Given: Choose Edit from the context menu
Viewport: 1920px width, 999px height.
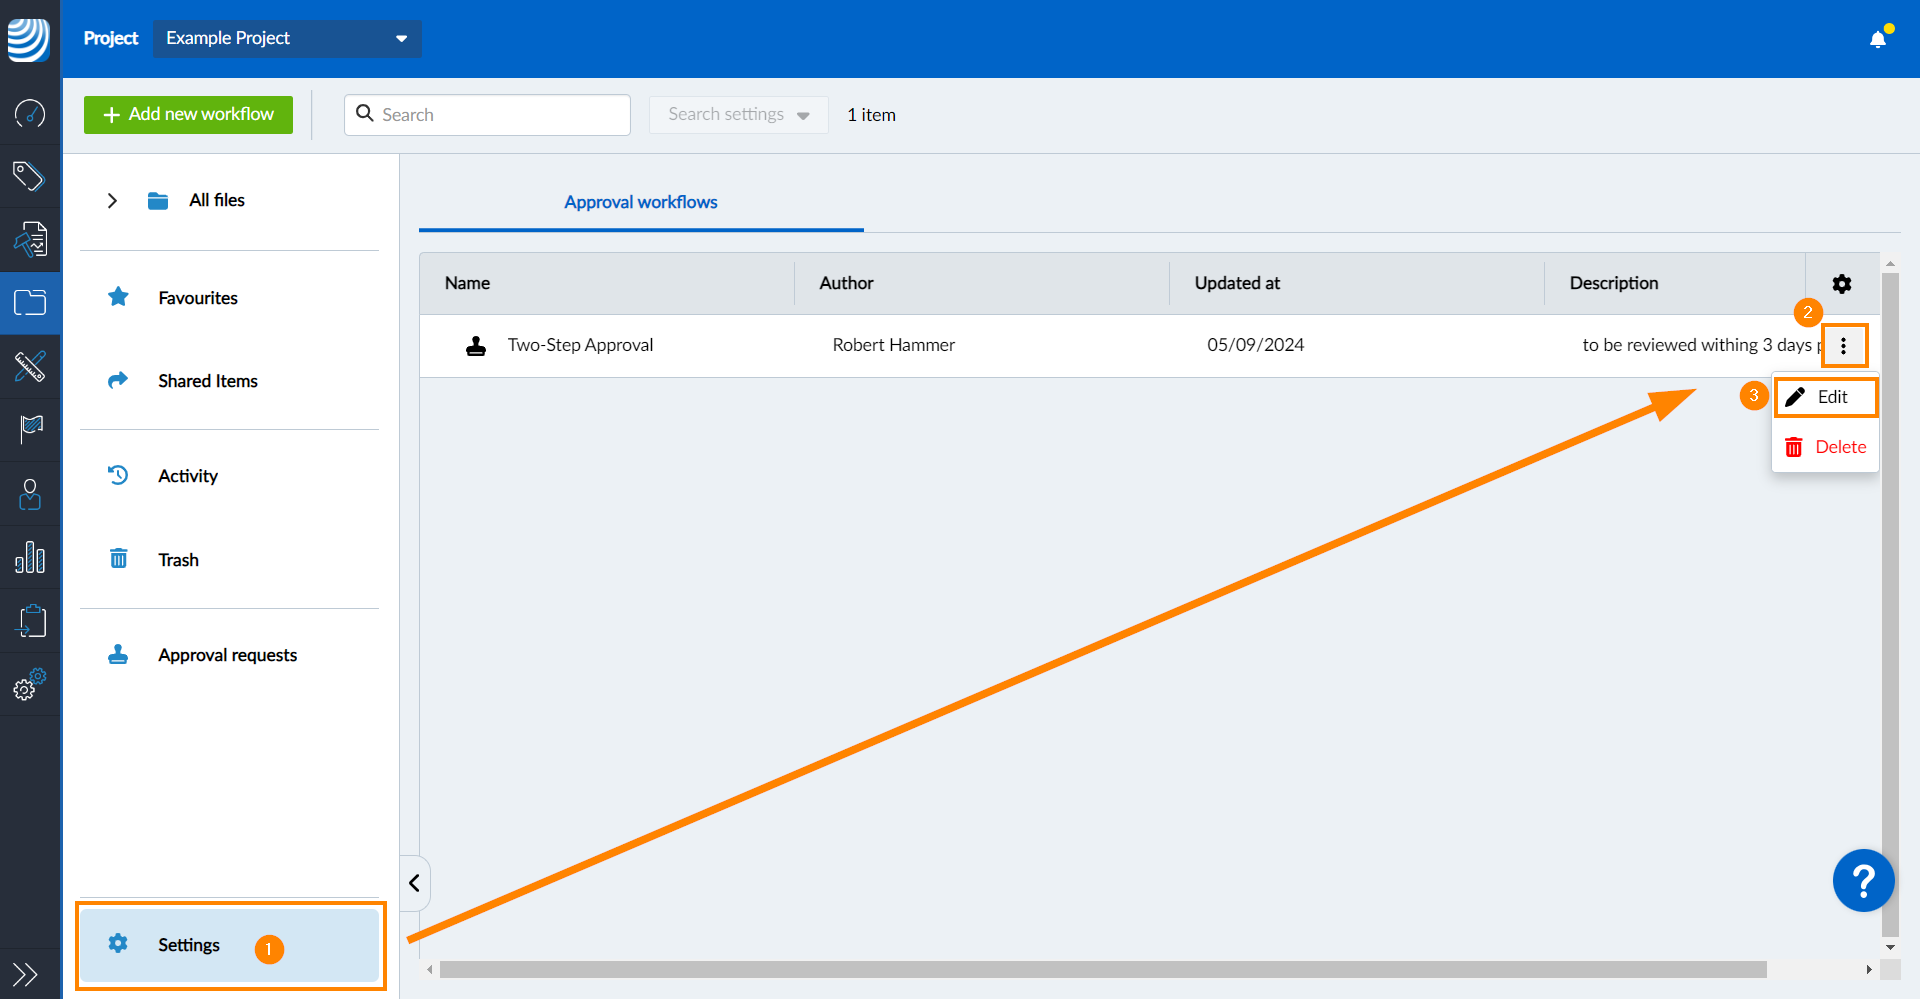Looking at the screenshot, I should click(x=1826, y=397).
